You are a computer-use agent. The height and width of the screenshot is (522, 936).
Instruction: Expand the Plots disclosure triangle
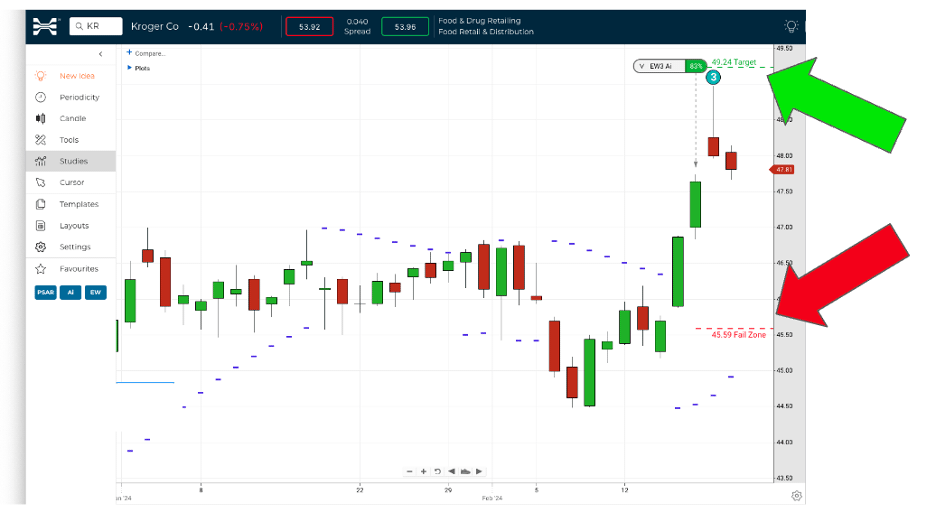pyautogui.click(x=130, y=67)
